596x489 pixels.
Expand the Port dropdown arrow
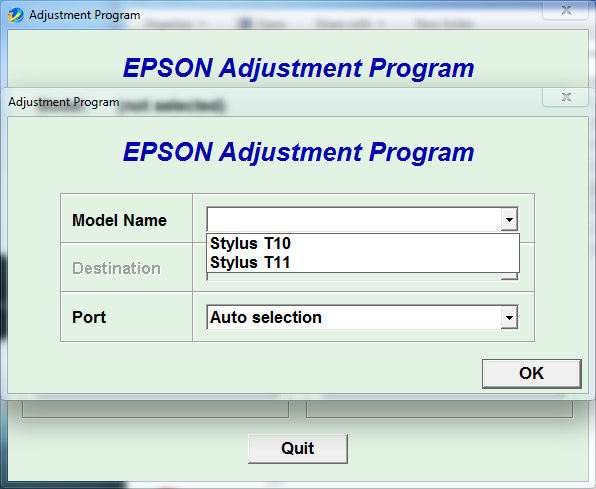(509, 317)
